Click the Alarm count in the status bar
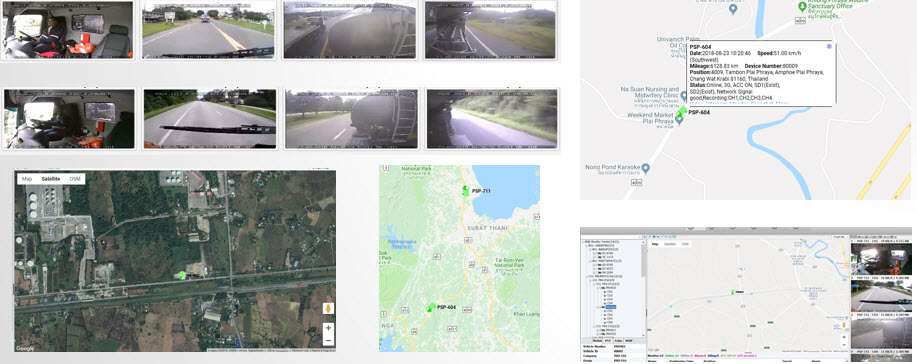The height and width of the screenshot is (364, 917). point(700,355)
